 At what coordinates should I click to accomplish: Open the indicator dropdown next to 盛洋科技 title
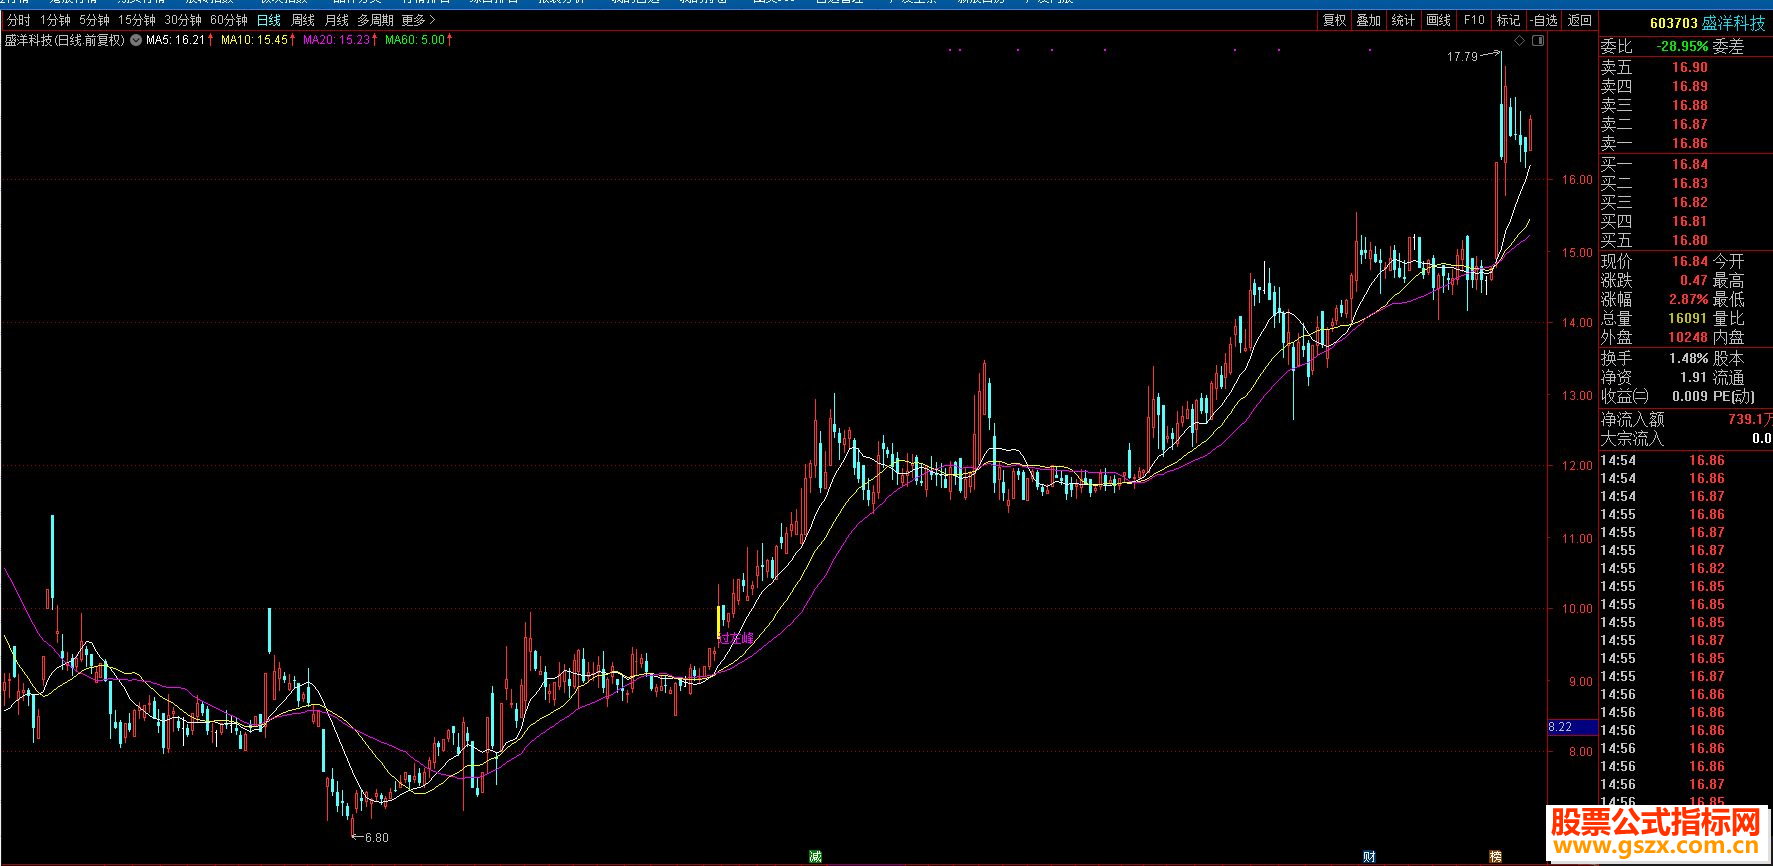[136, 41]
